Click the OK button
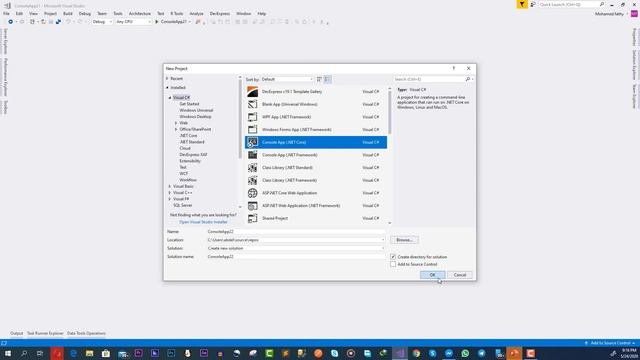640x360 pixels. coord(432,275)
